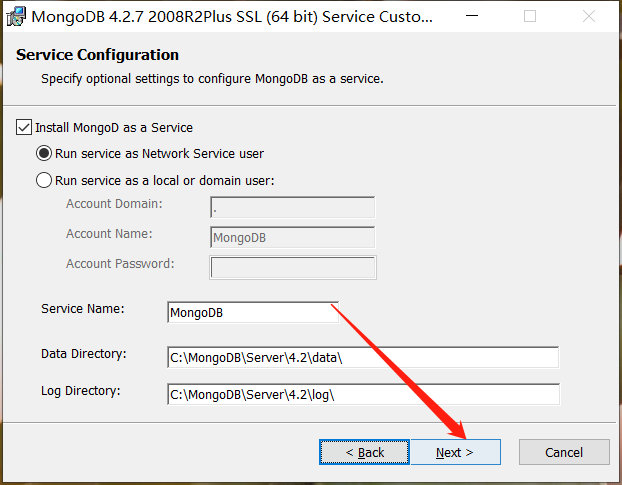Choose Run service as local or domain user
Image resolution: width=622 pixels, height=485 pixels.
coord(44,181)
